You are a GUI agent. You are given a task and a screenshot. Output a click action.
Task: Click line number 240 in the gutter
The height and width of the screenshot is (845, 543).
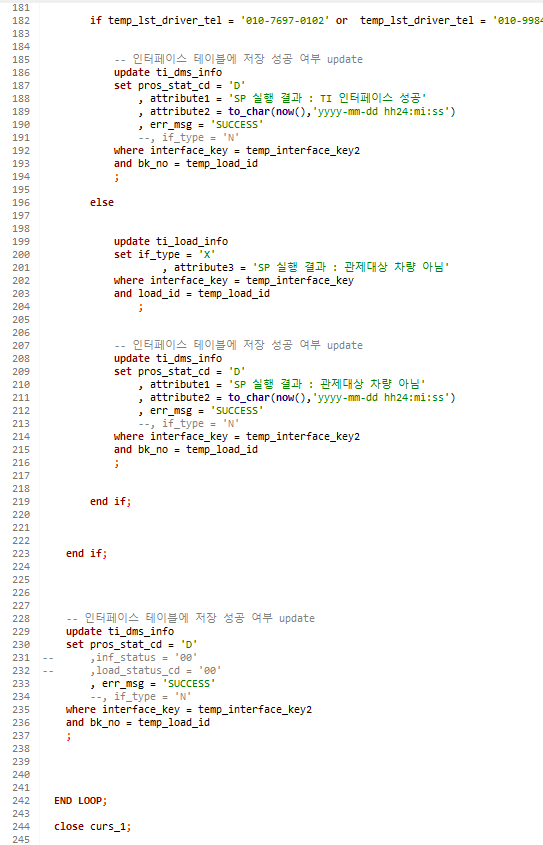pyautogui.click(x=21, y=774)
